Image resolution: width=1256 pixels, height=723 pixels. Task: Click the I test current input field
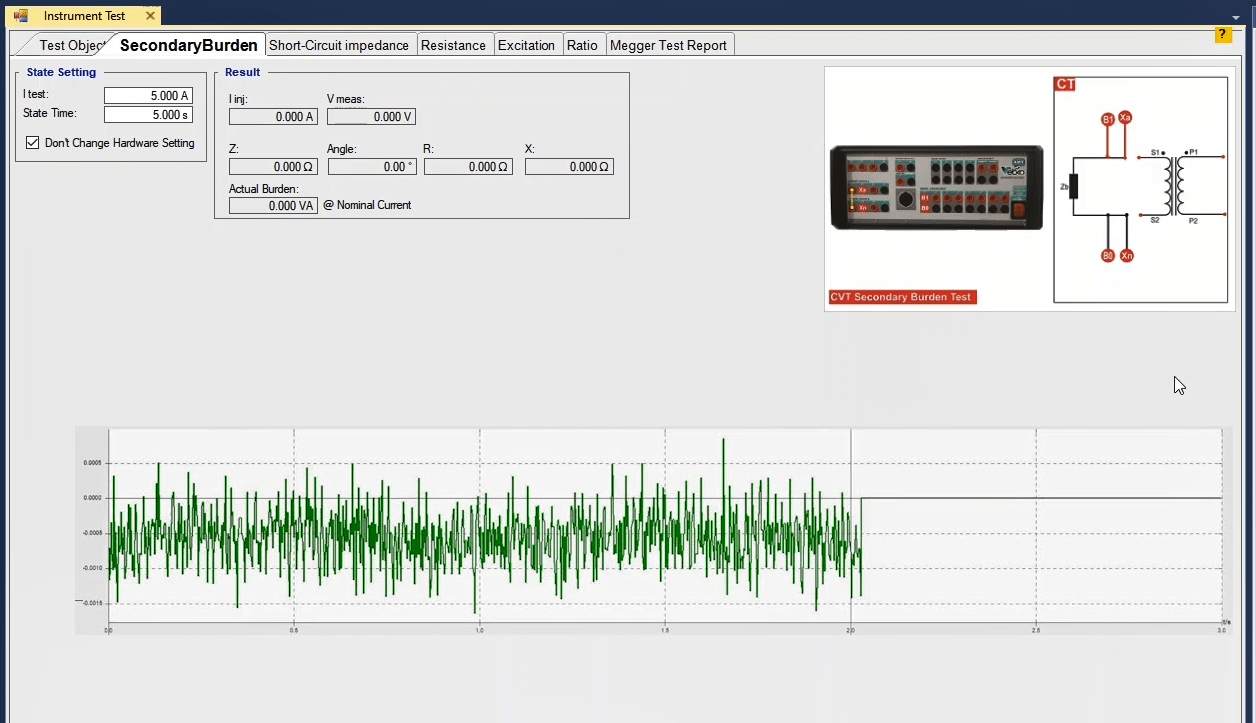[x=148, y=95]
